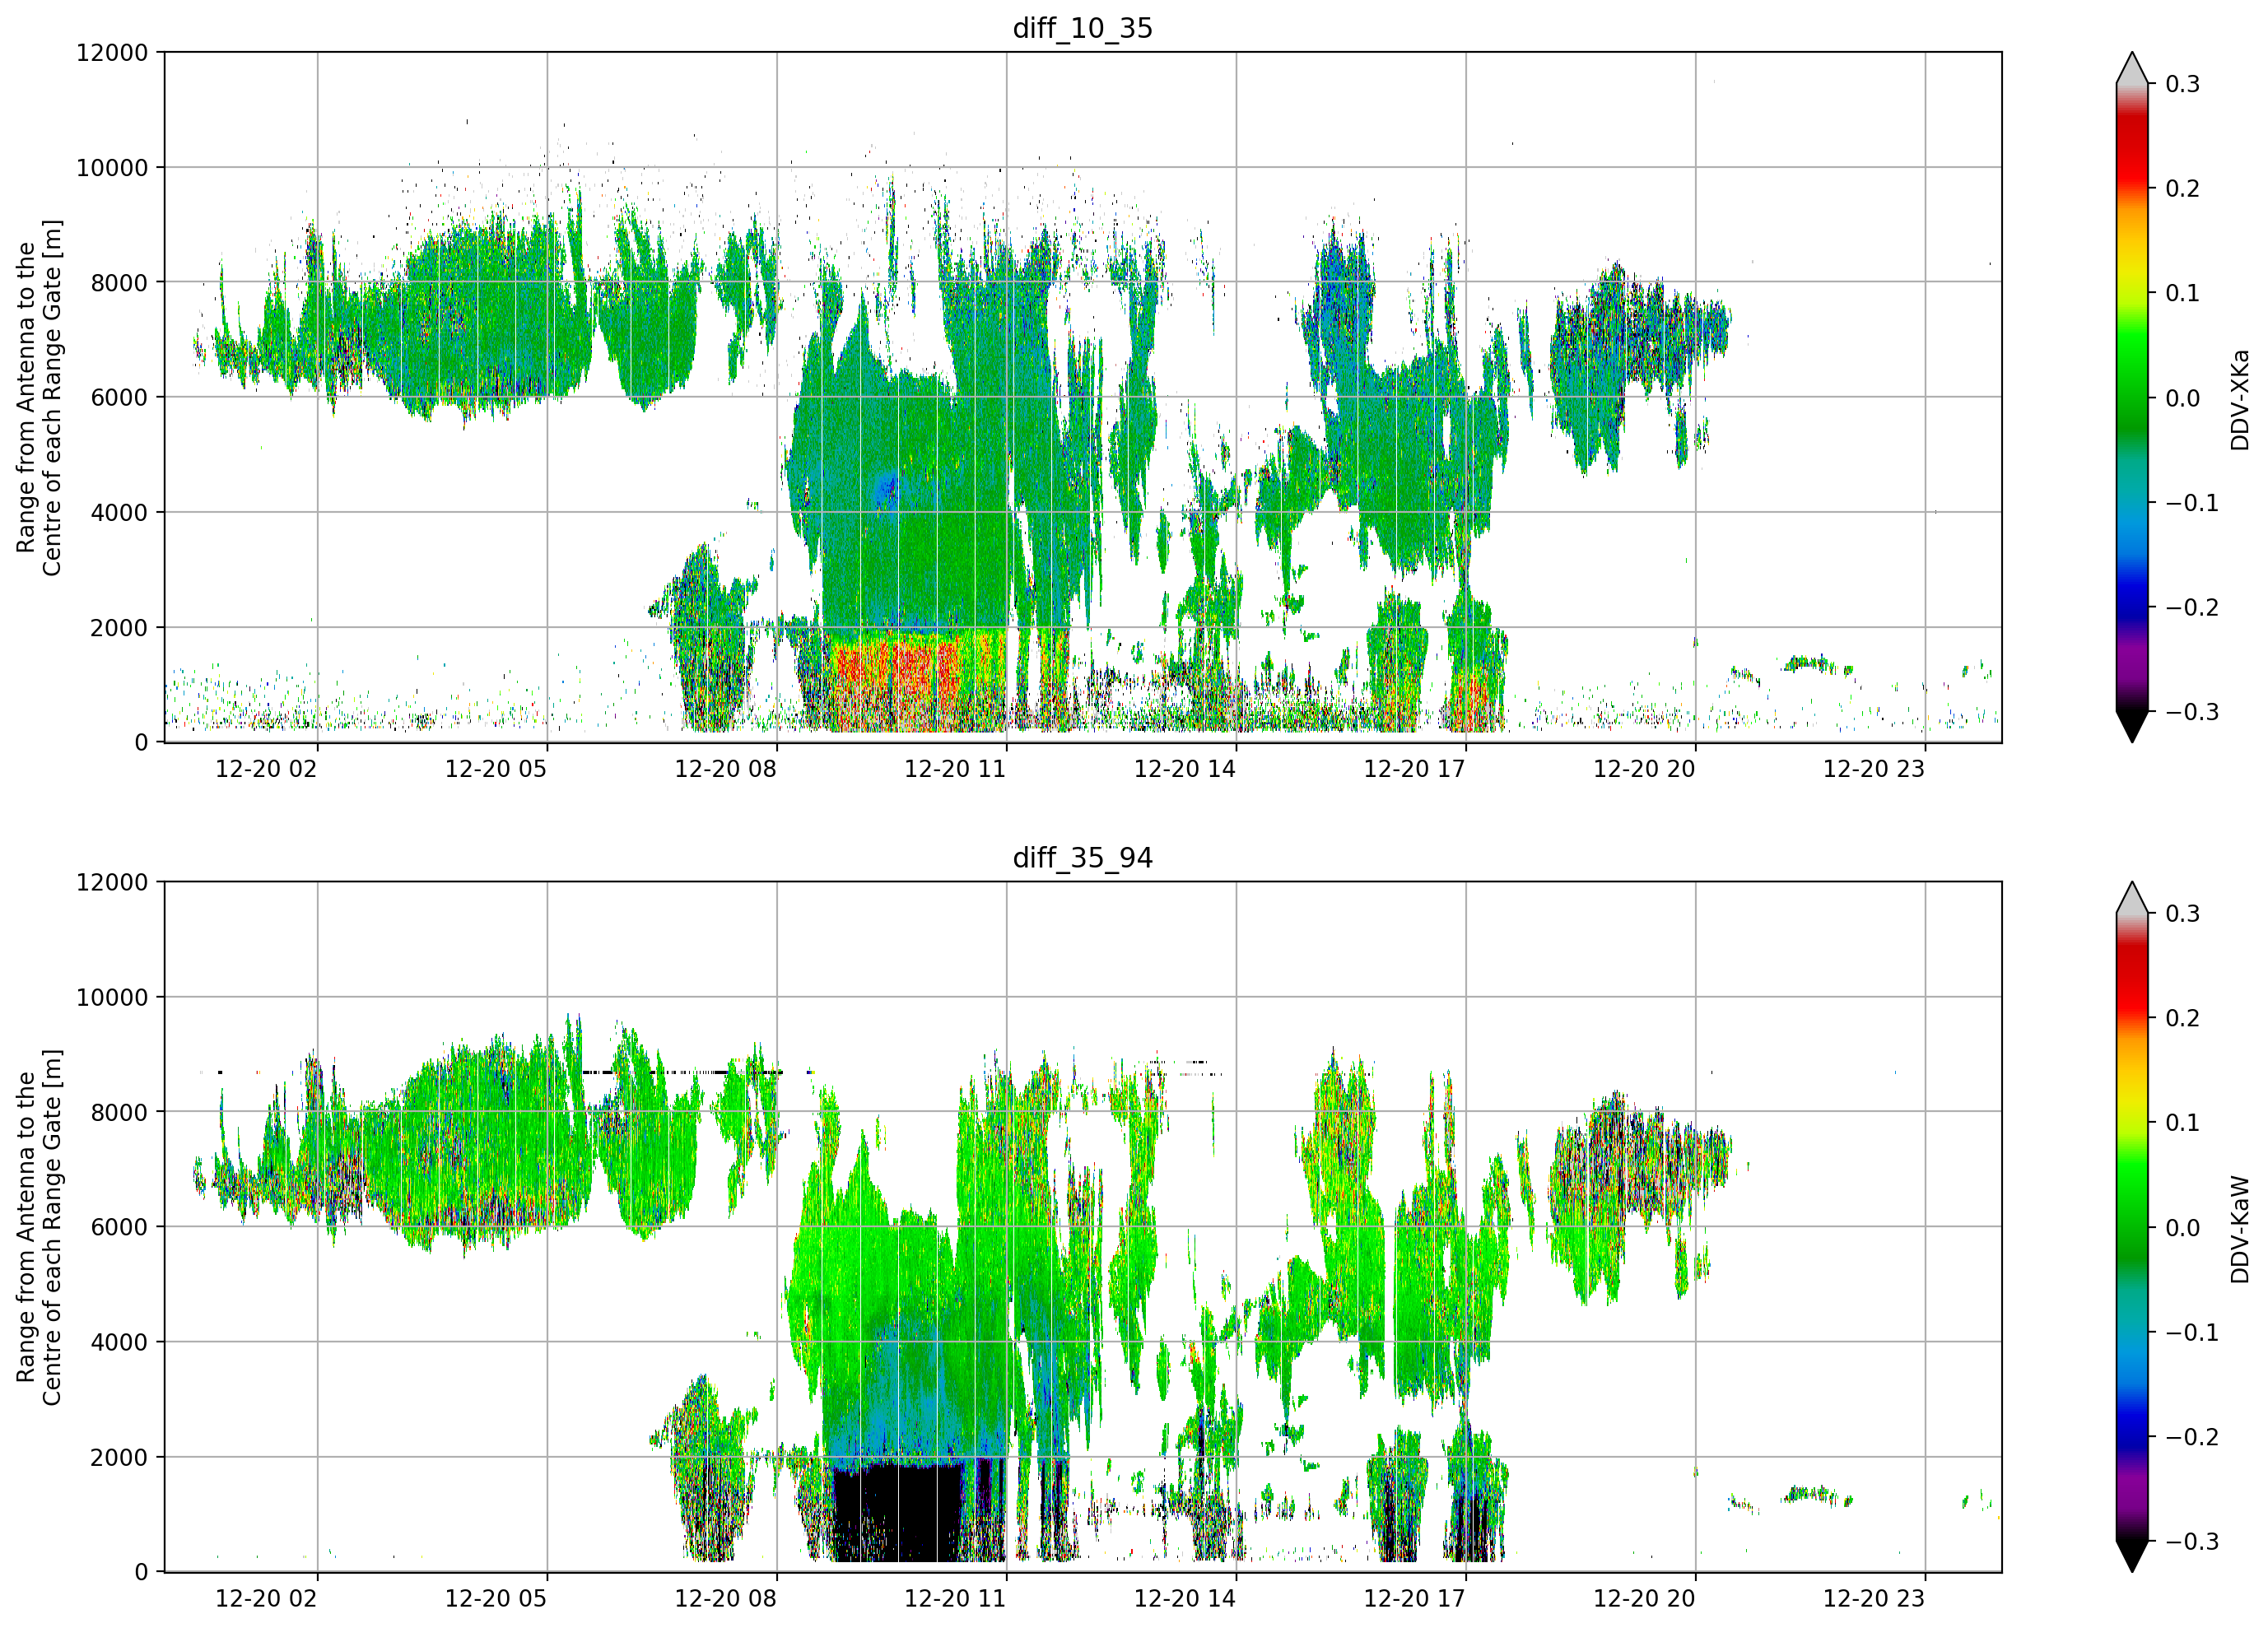
Task: Click the 6000 y-axis label on bottom plot
Action: point(119,1227)
